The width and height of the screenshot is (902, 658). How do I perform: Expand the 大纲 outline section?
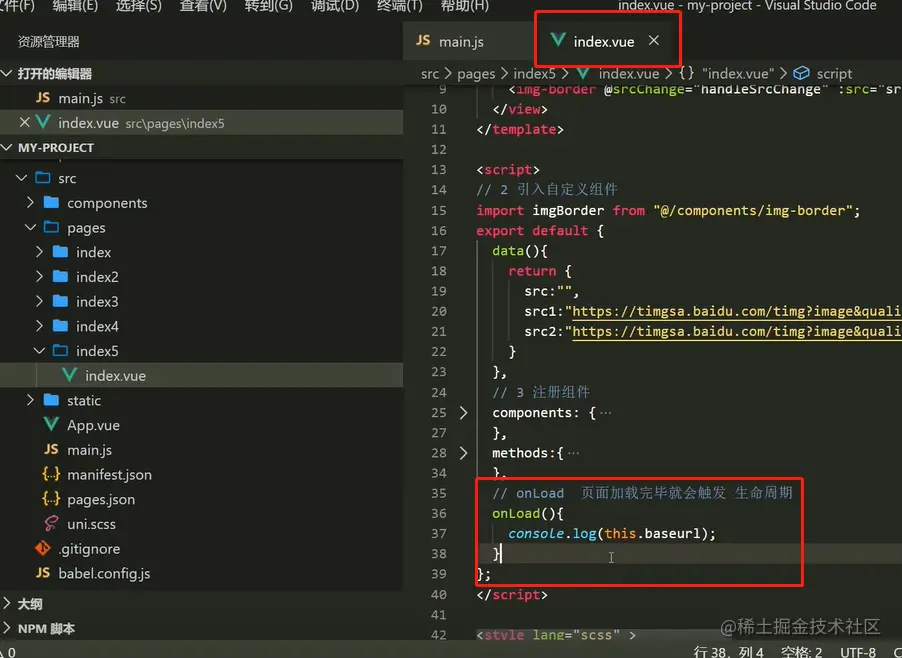[x=7, y=603]
